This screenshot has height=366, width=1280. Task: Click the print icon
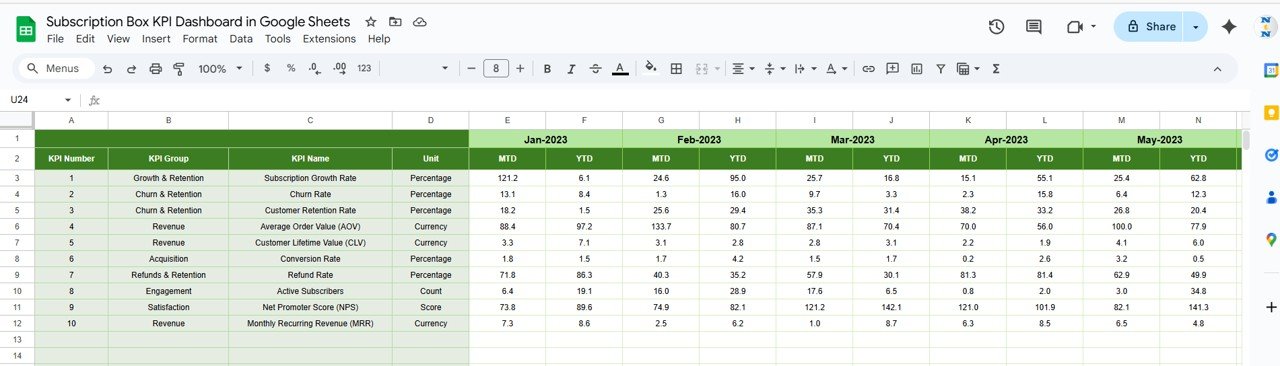155,68
